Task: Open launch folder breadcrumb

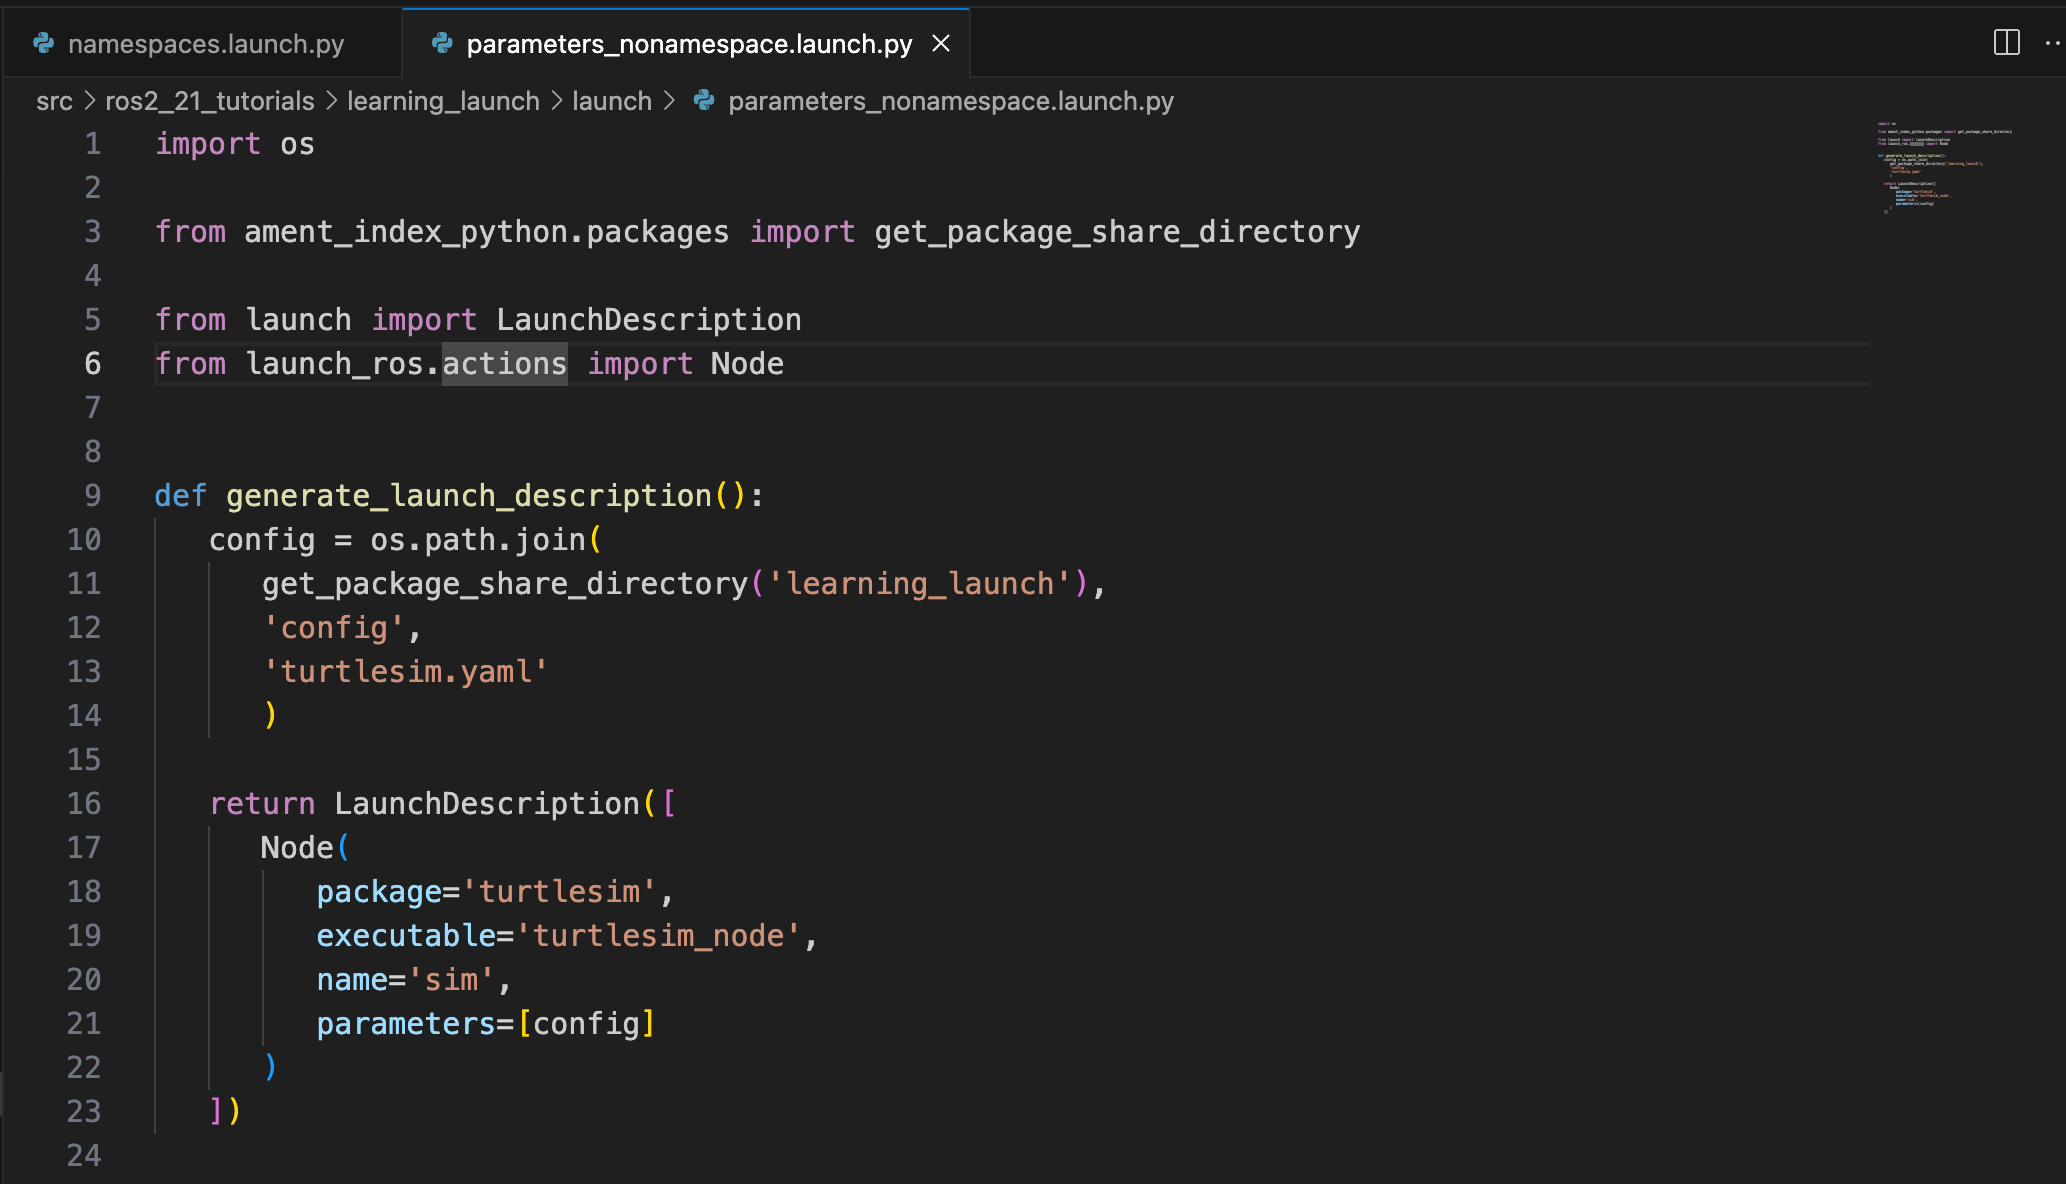Action: [611, 101]
